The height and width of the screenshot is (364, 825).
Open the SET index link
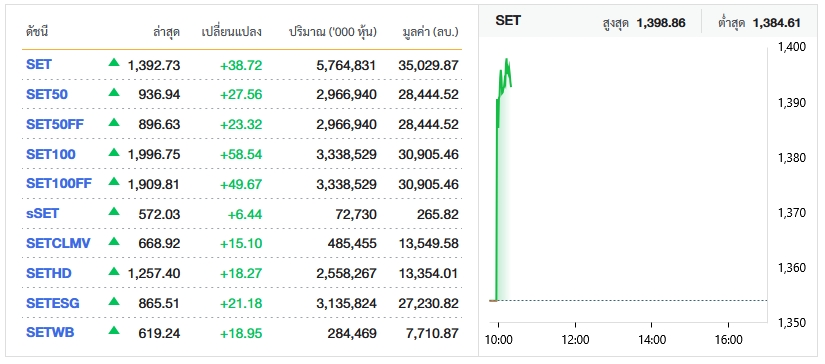click(39, 64)
